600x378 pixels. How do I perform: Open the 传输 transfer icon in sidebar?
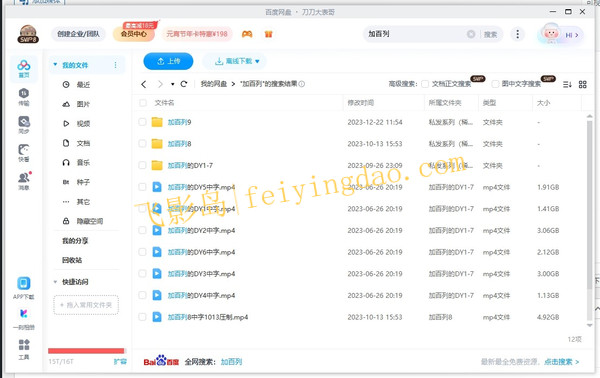tap(24, 97)
